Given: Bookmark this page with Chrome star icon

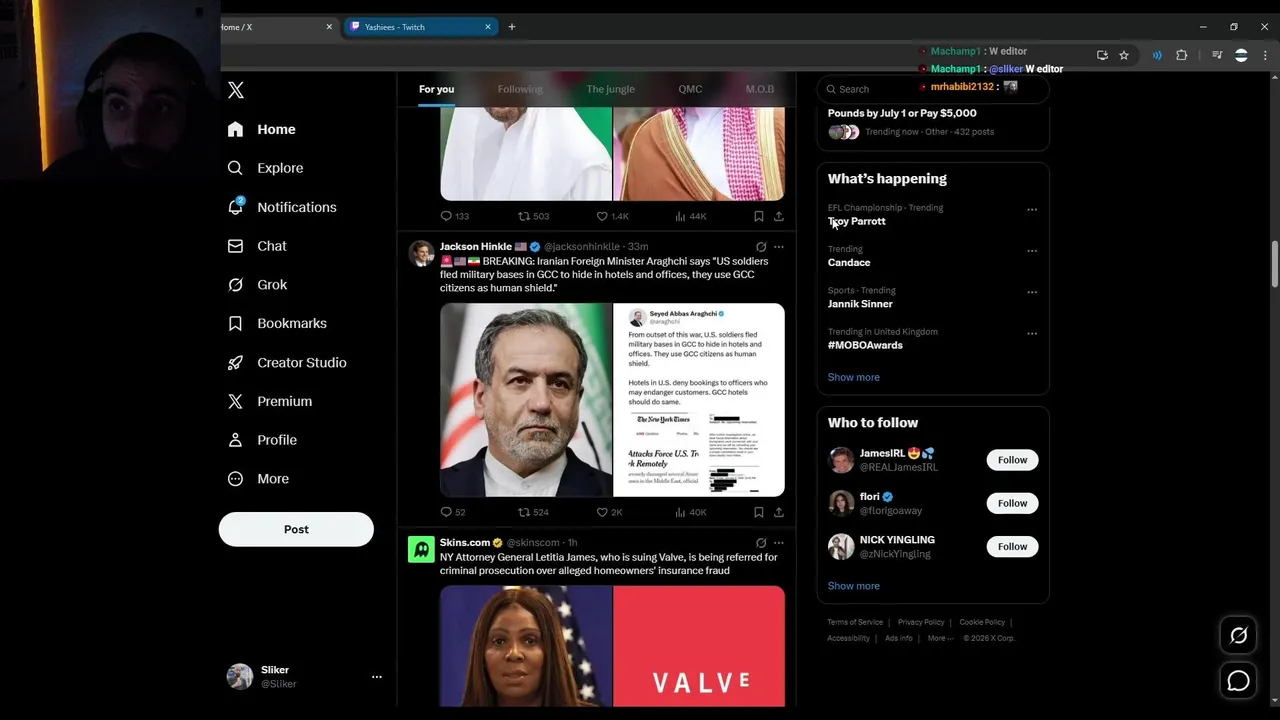Looking at the screenshot, I should click(x=1124, y=55).
